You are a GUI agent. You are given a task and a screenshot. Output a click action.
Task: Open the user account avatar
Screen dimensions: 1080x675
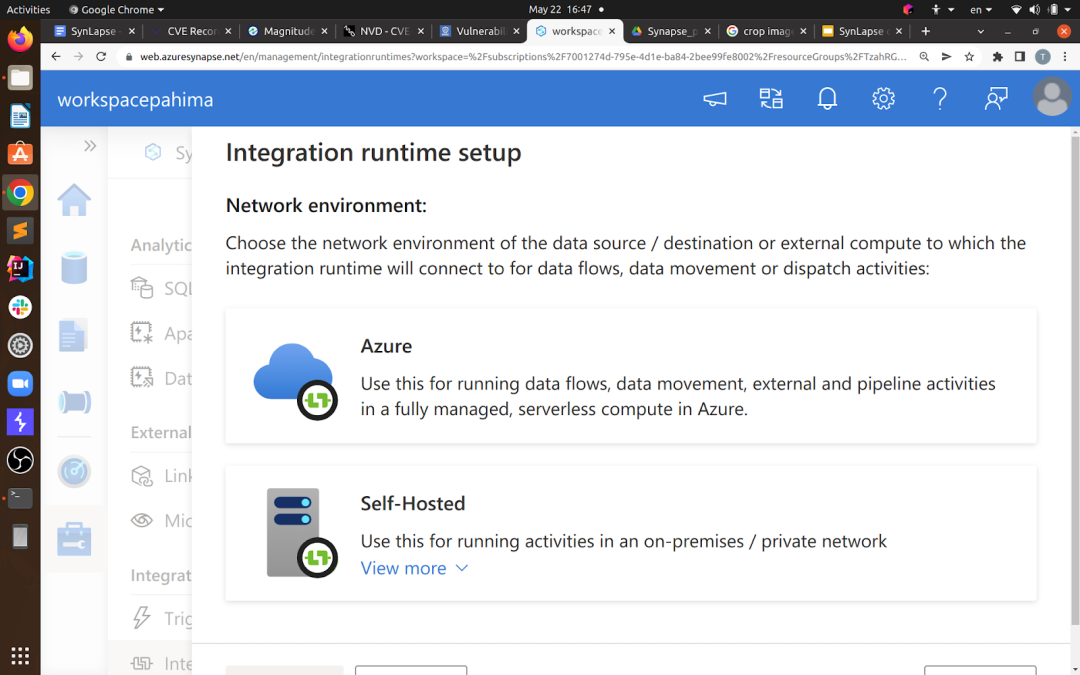[1052, 97]
